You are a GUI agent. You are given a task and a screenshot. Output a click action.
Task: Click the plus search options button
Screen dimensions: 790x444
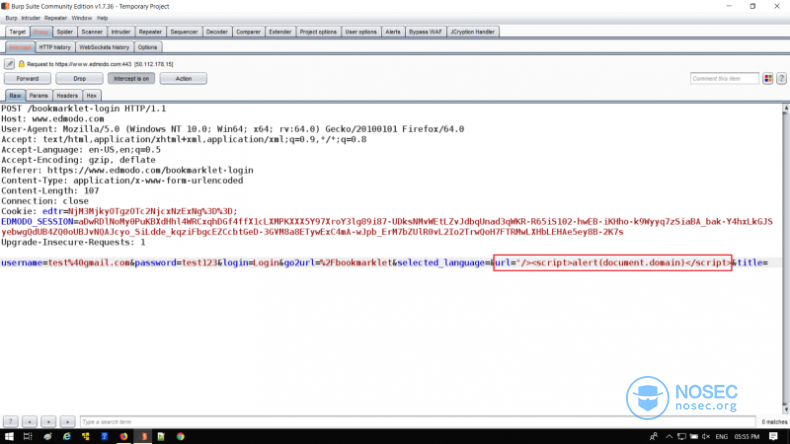point(48,422)
